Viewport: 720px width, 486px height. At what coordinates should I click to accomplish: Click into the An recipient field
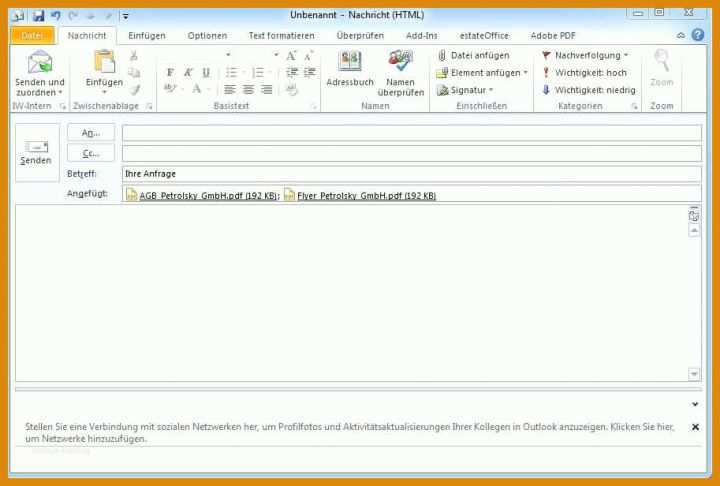point(411,133)
